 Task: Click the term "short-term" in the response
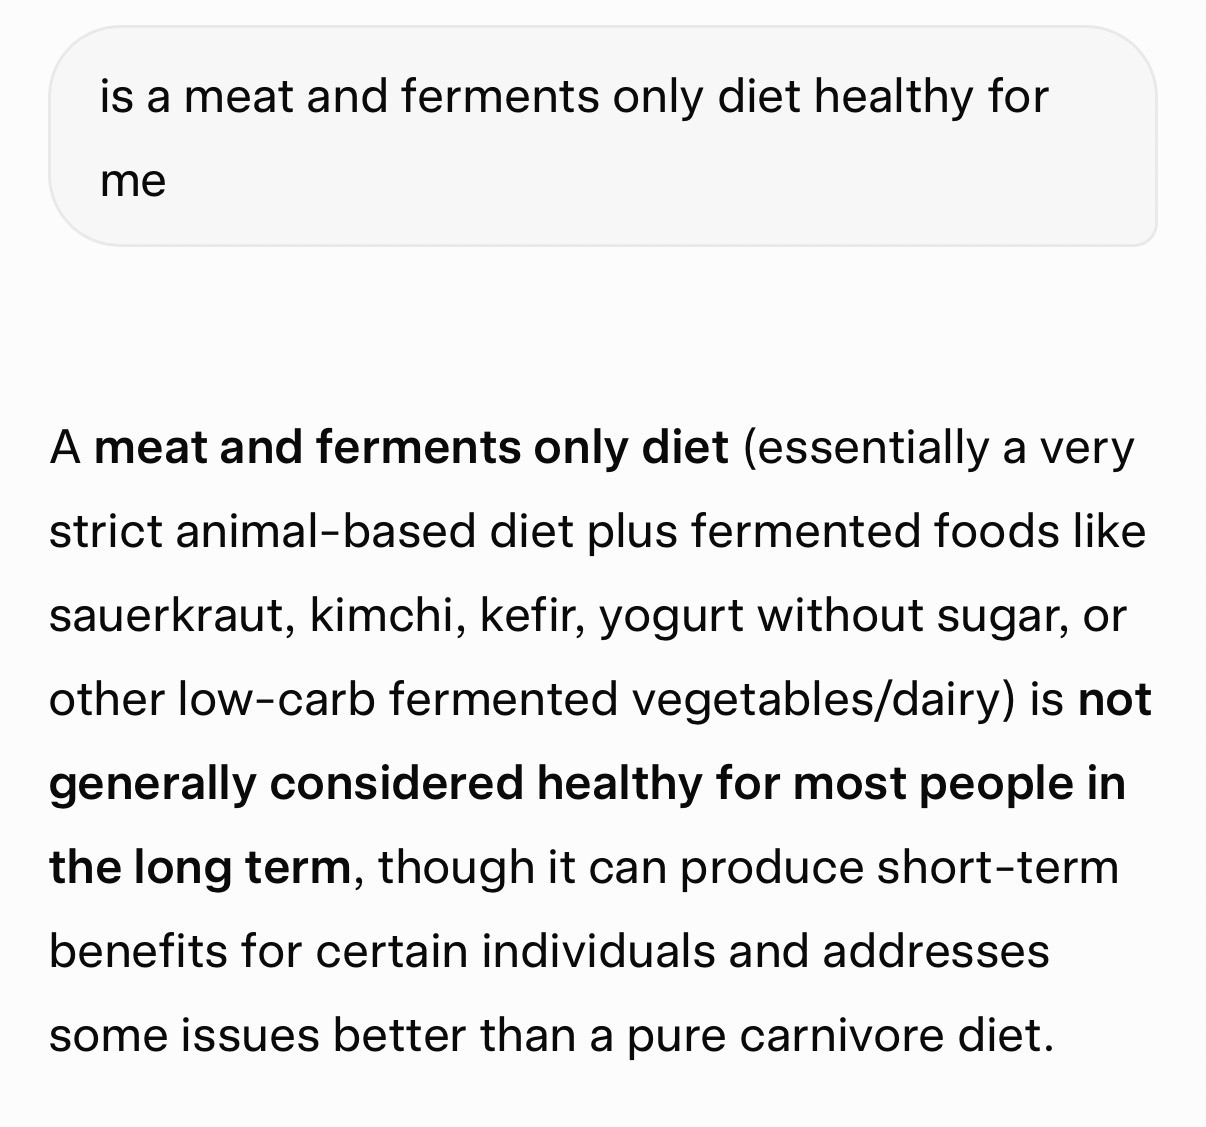[x=997, y=867]
